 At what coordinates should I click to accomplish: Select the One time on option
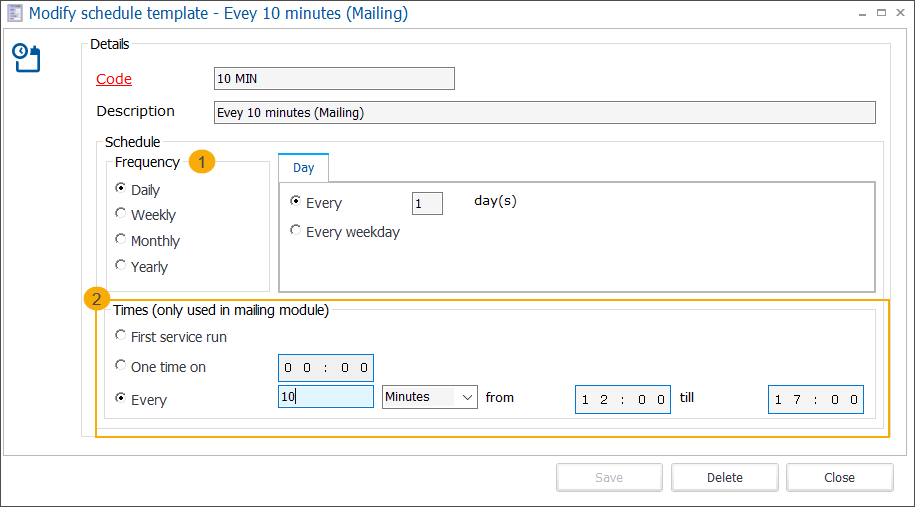pyautogui.click(x=120, y=365)
